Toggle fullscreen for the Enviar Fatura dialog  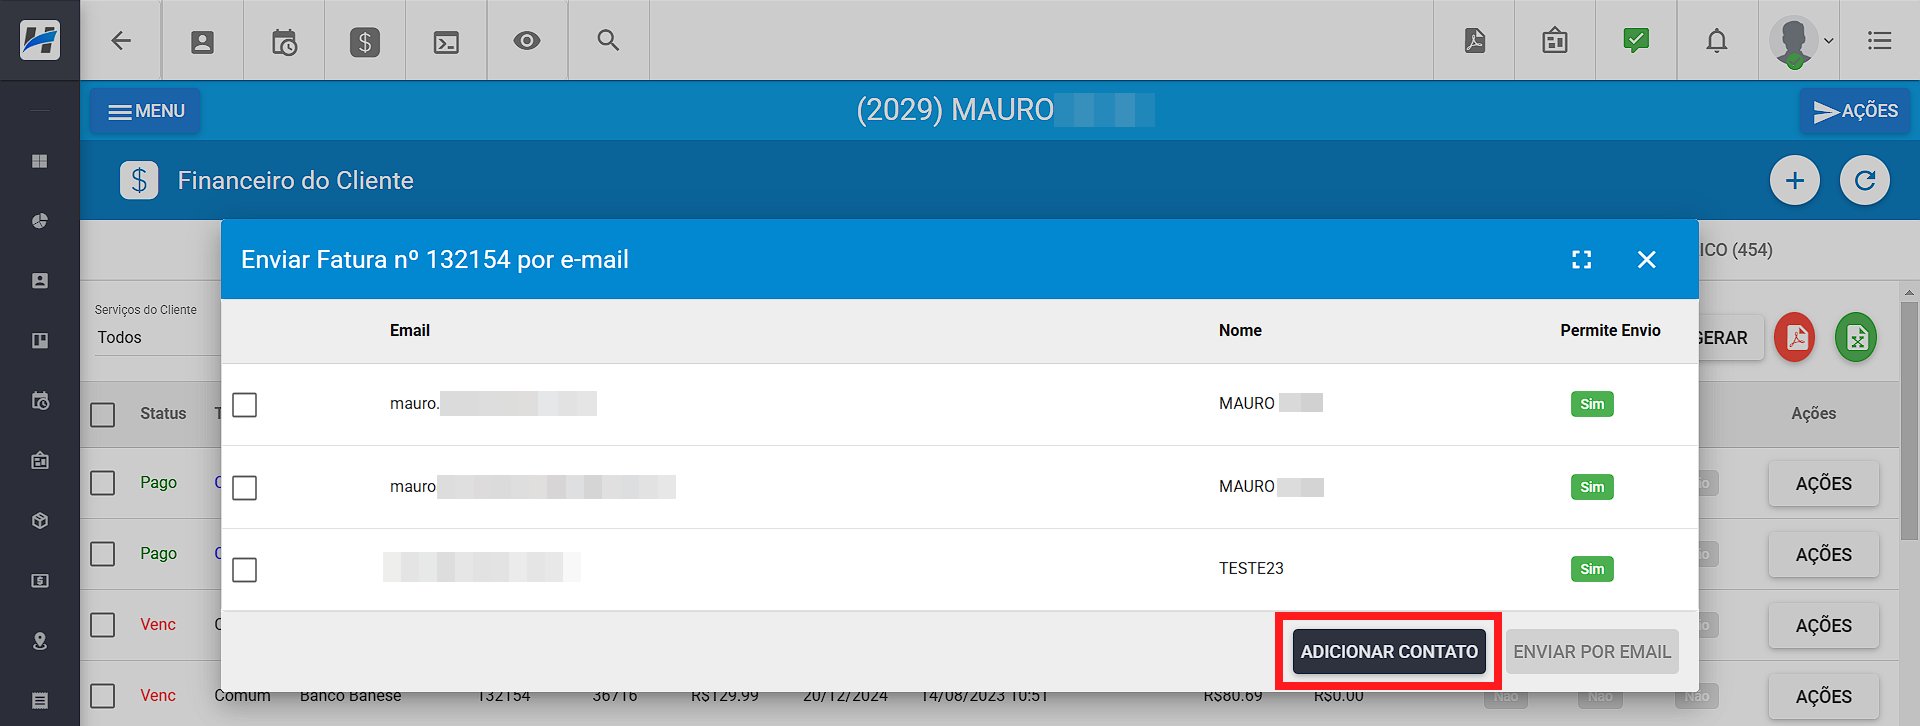pyautogui.click(x=1582, y=260)
